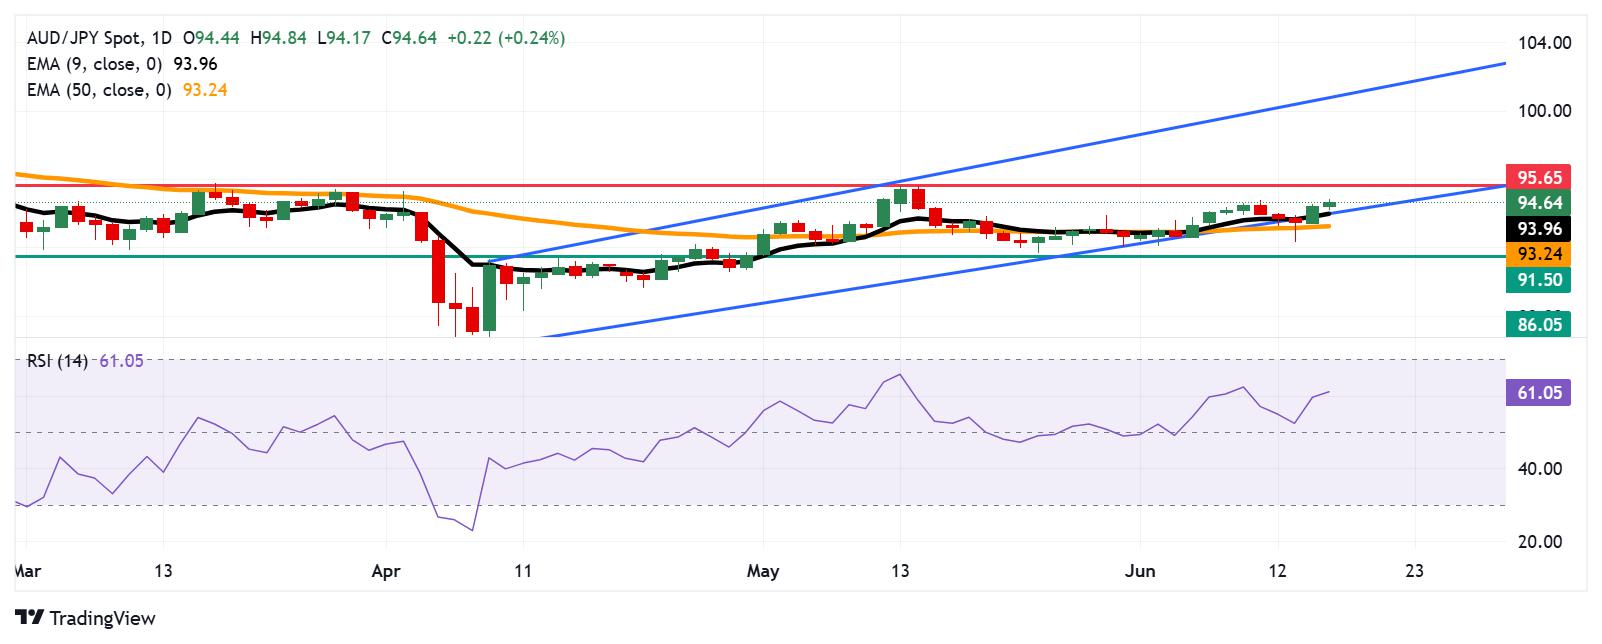
Task: Click the red 95.65 price label
Action: point(1538,178)
